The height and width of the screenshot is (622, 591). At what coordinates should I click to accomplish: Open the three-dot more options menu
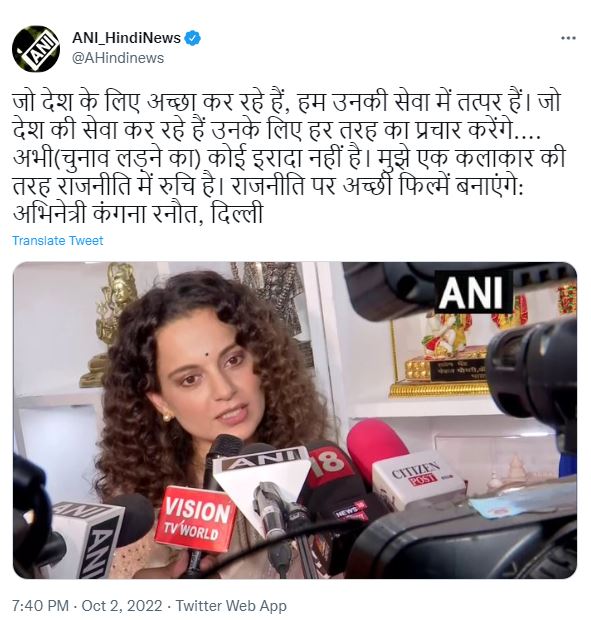point(568,38)
